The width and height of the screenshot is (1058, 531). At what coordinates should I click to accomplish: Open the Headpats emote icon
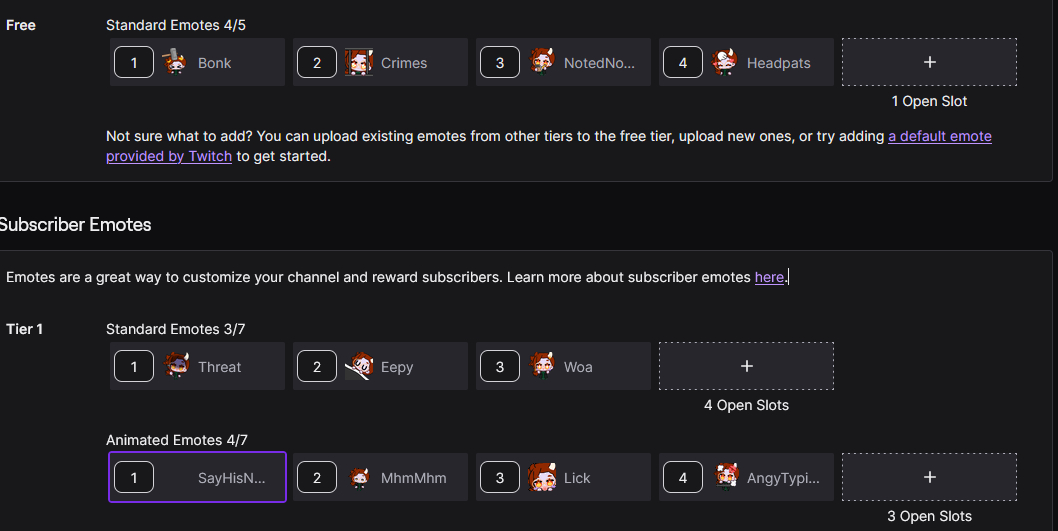click(x=725, y=62)
